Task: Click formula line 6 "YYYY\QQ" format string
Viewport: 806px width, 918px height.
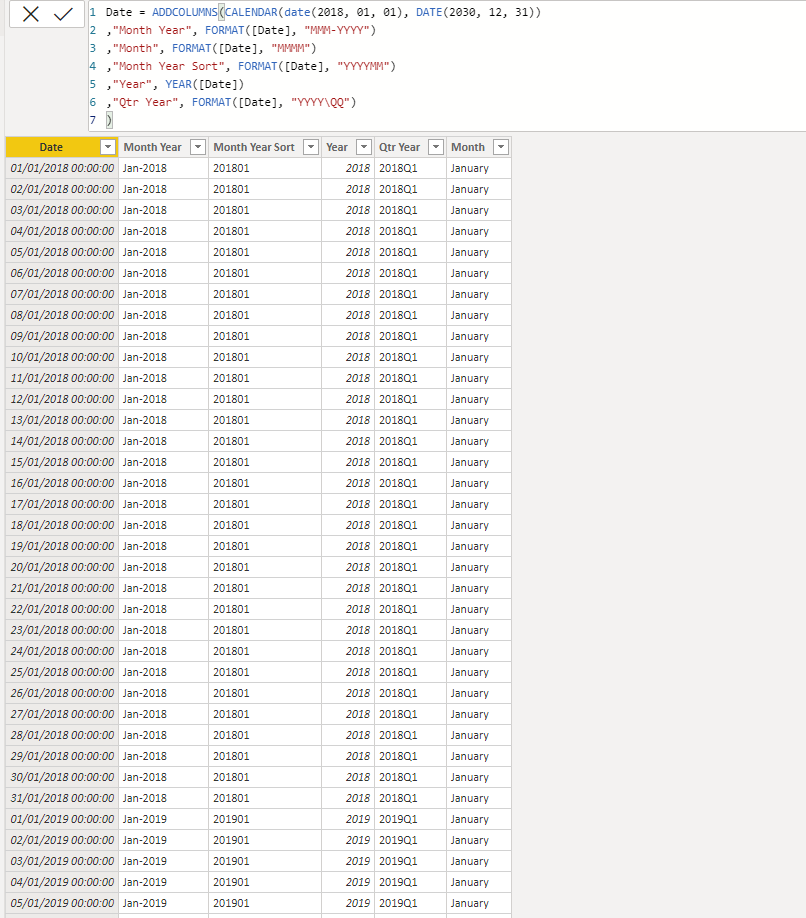Action: pos(320,102)
